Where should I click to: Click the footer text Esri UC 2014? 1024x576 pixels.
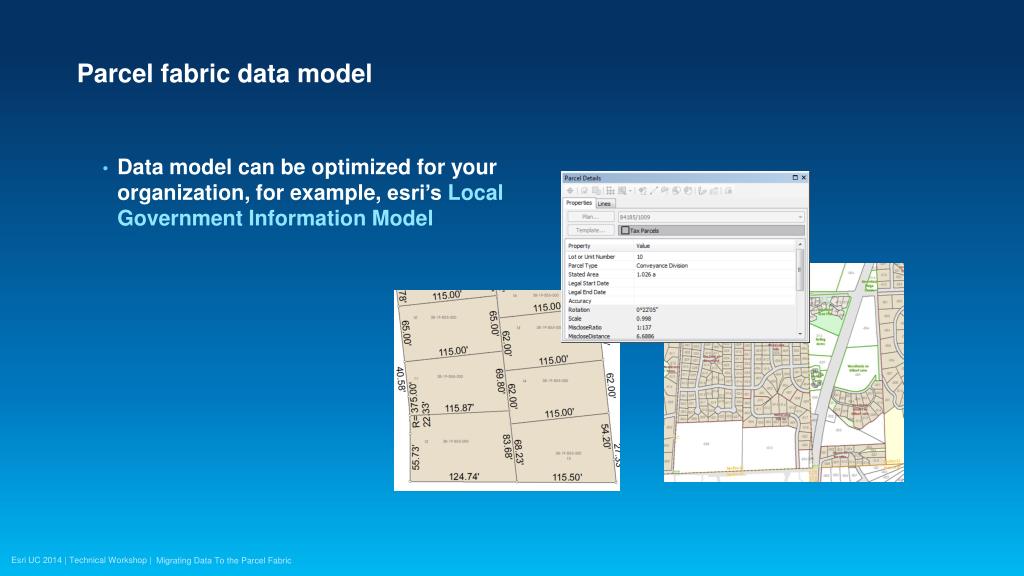click(x=37, y=560)
